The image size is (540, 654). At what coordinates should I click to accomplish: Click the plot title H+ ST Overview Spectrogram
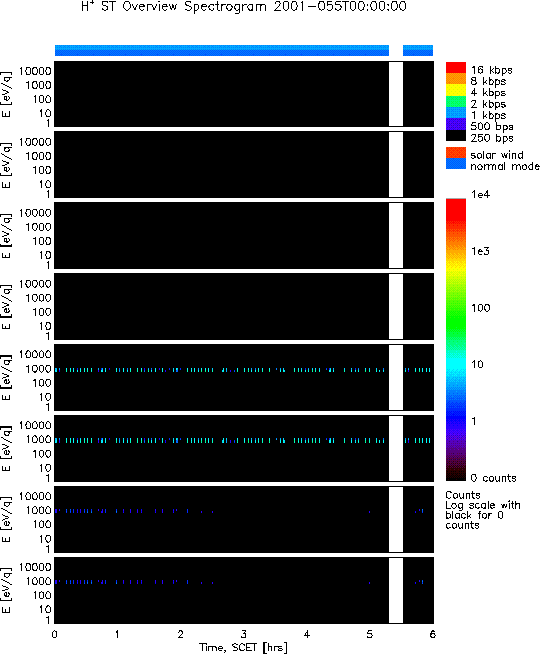pyautogui.click(x=244, y=7)
